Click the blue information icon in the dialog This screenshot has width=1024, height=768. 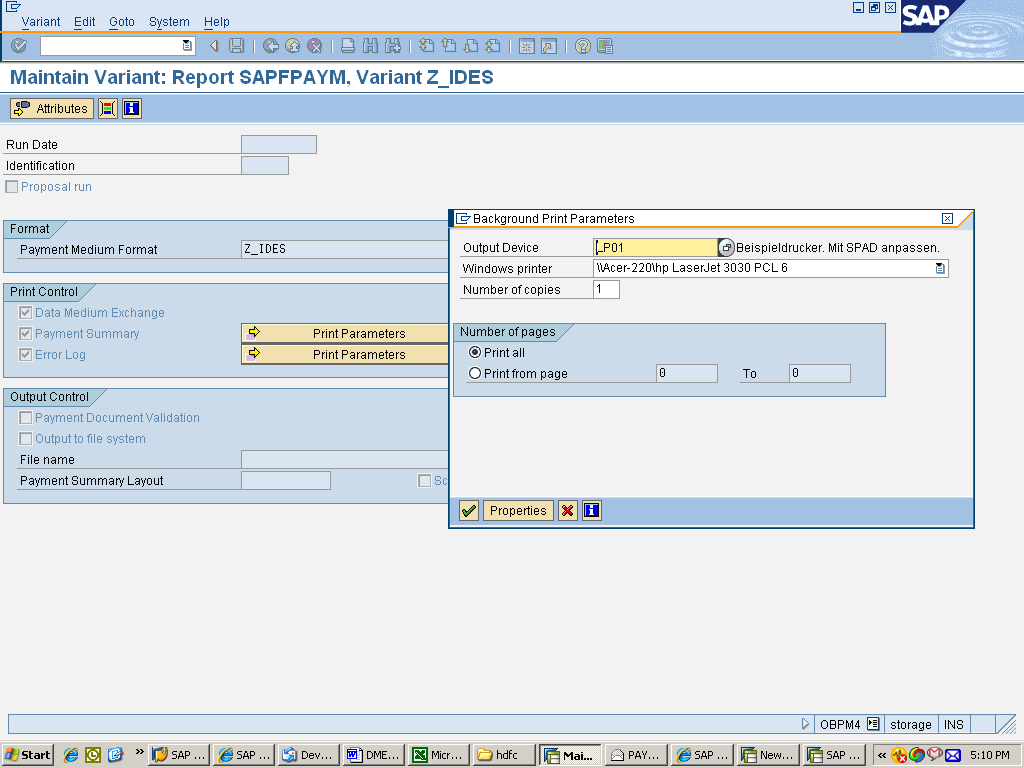(x=590, y=510)
